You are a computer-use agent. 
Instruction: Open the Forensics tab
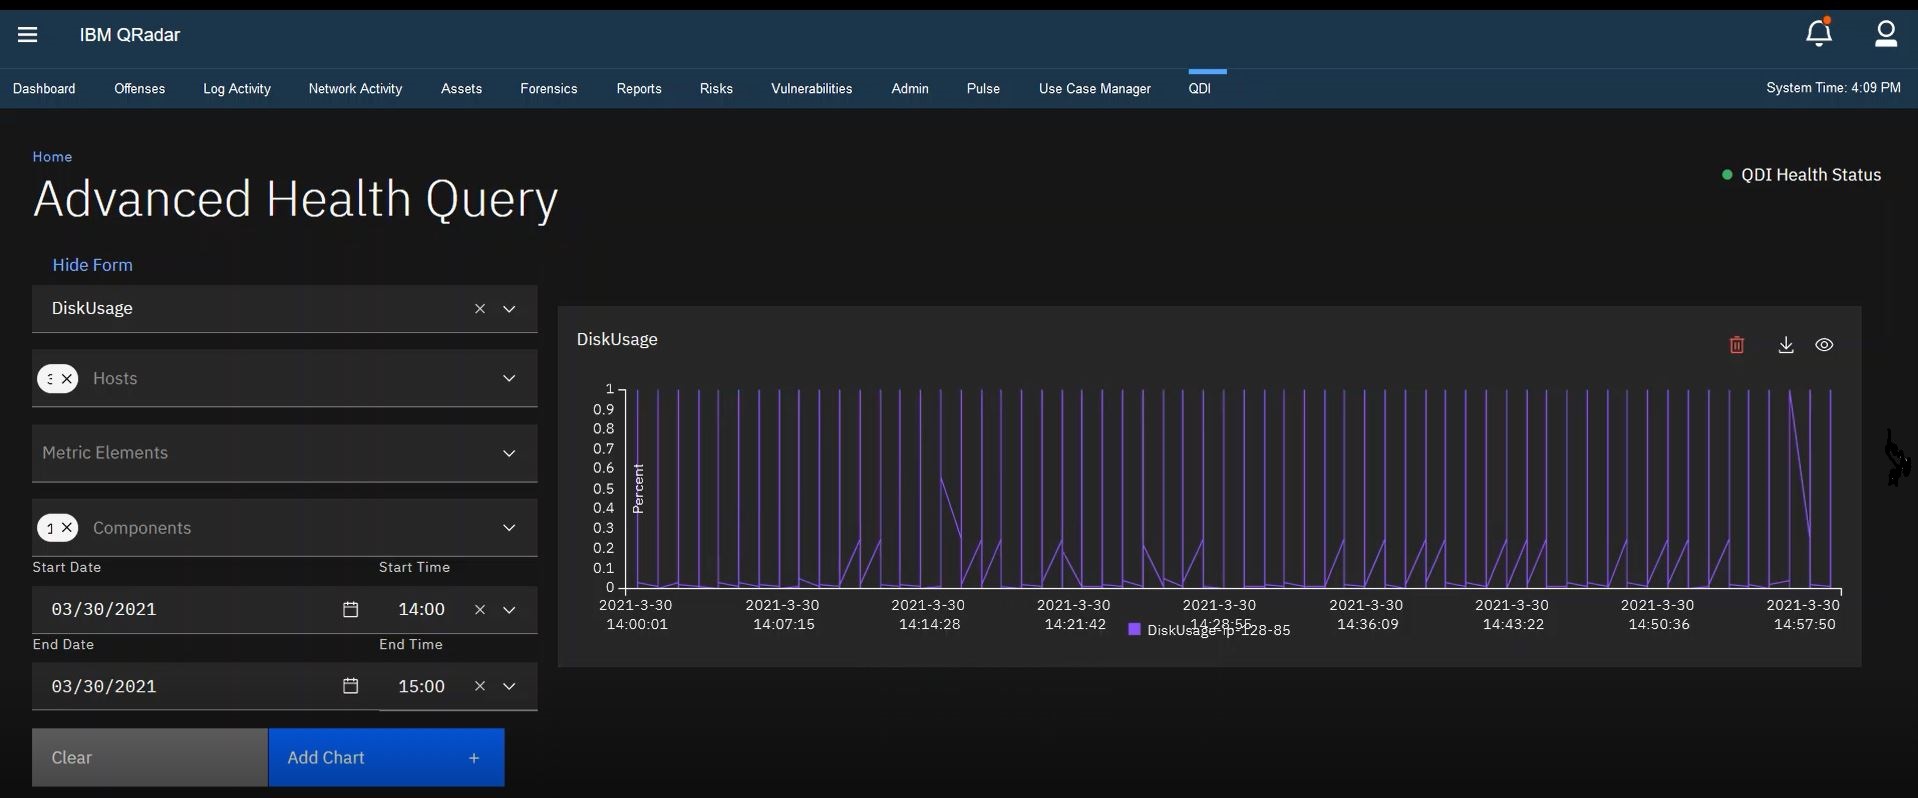tap(549, 89)
